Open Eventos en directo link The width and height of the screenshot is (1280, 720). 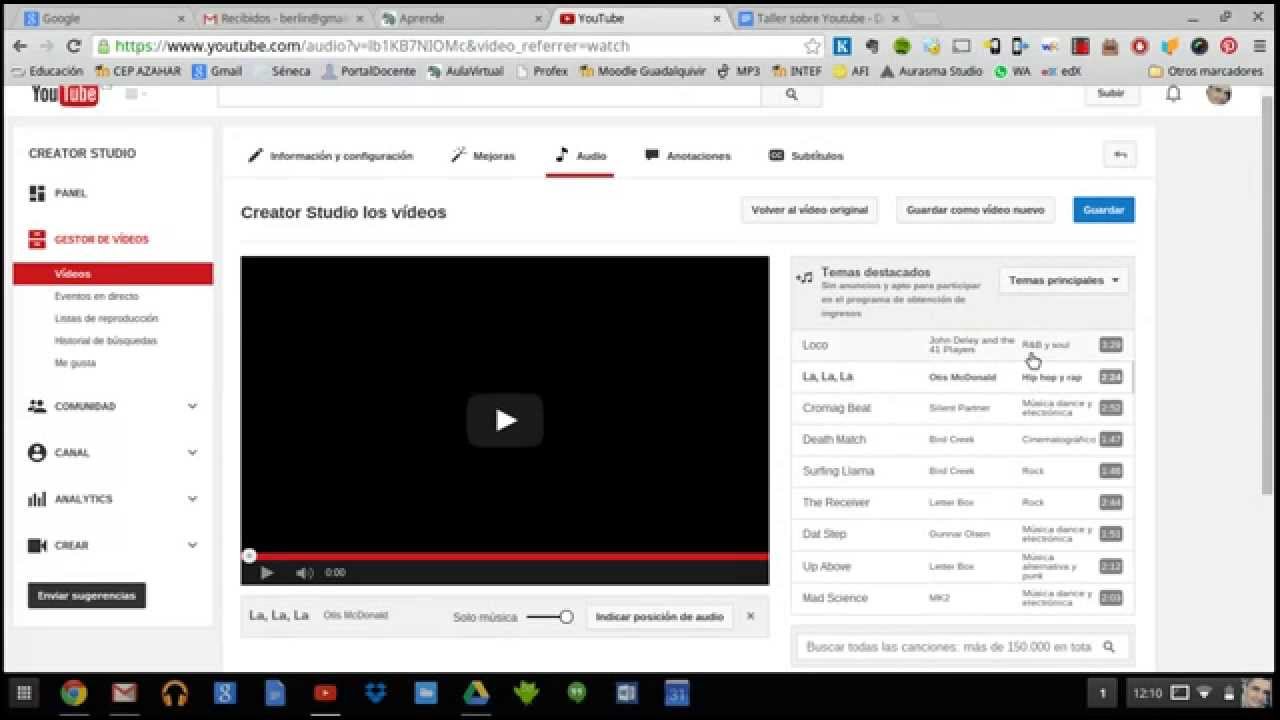pos(96,296)
